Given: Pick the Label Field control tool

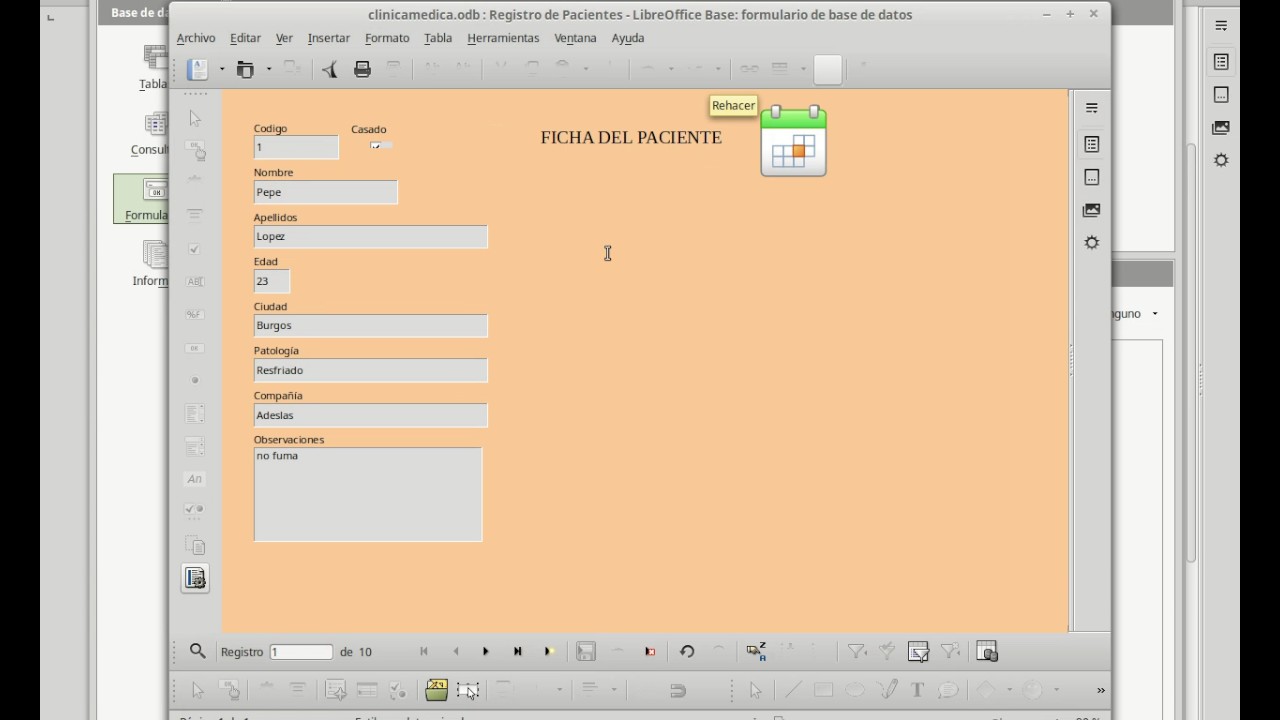Looking at the screenshot, I should pyautogui.click(x=195, y=479).
